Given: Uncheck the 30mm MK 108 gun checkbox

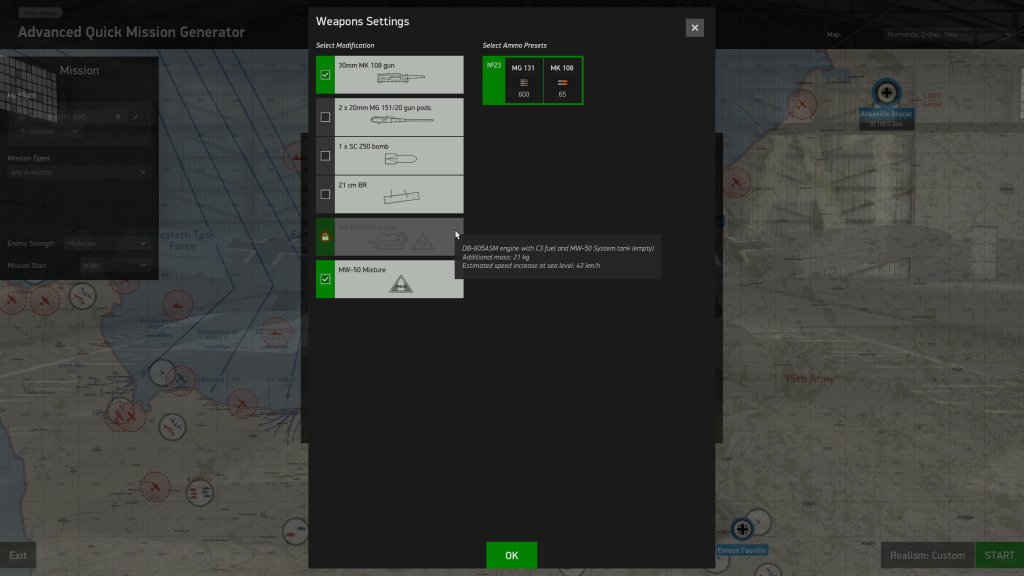Looking at the screenshot, I should (x=325, y=75).
